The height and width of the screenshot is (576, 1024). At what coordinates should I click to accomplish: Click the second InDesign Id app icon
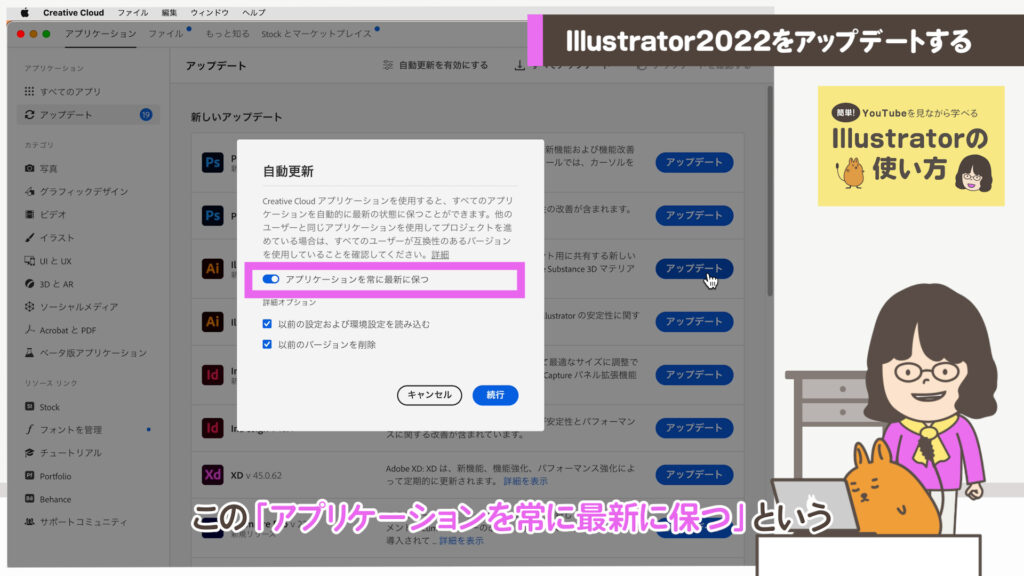coord(212,428)
